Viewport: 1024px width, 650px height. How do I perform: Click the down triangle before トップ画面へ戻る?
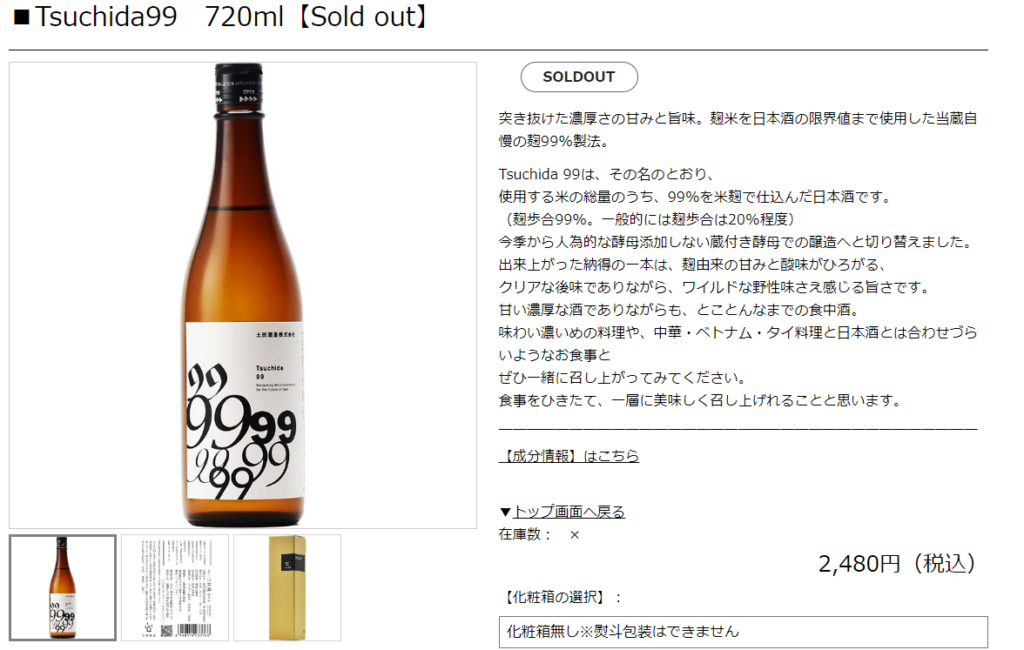coord(505,512)
